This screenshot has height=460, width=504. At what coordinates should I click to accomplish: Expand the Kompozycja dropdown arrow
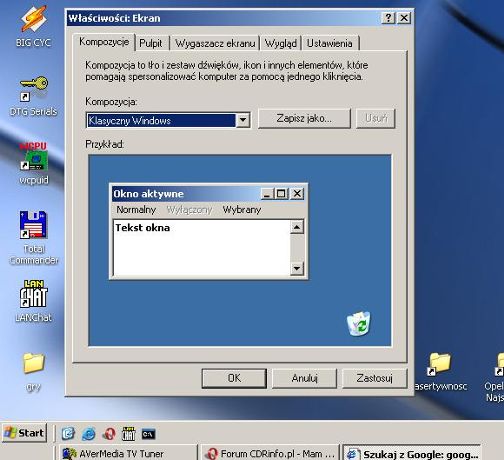[243, 120]
